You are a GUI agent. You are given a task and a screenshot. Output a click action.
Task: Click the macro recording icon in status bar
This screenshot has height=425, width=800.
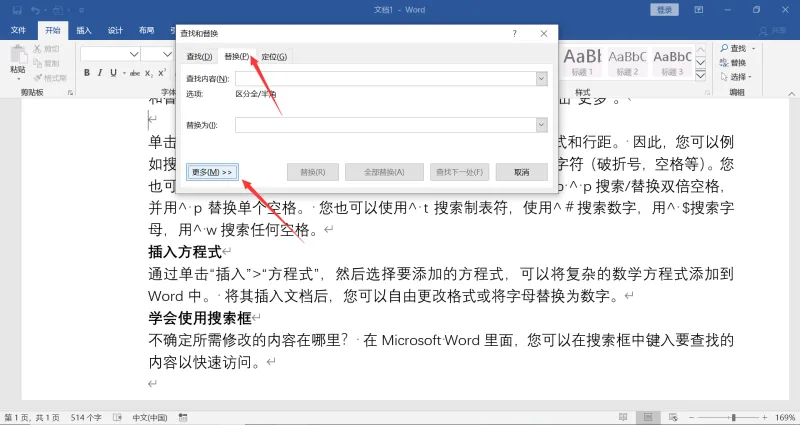point(183,417)
